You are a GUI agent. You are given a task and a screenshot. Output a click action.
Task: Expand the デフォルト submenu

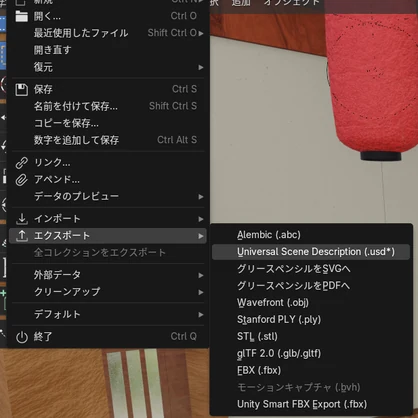(x=108, y=314)
